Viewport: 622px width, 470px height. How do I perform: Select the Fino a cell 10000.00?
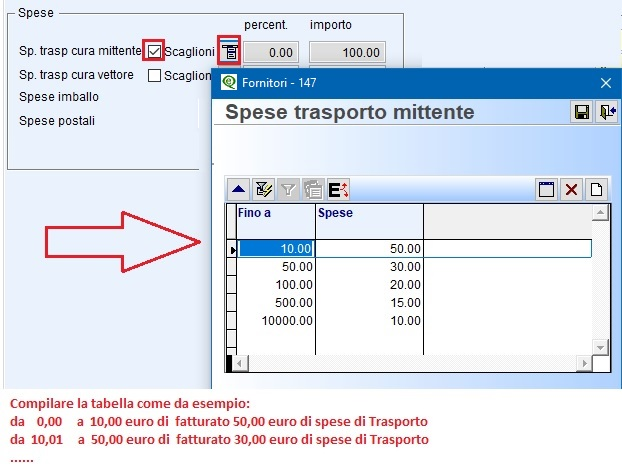[276, 320]
